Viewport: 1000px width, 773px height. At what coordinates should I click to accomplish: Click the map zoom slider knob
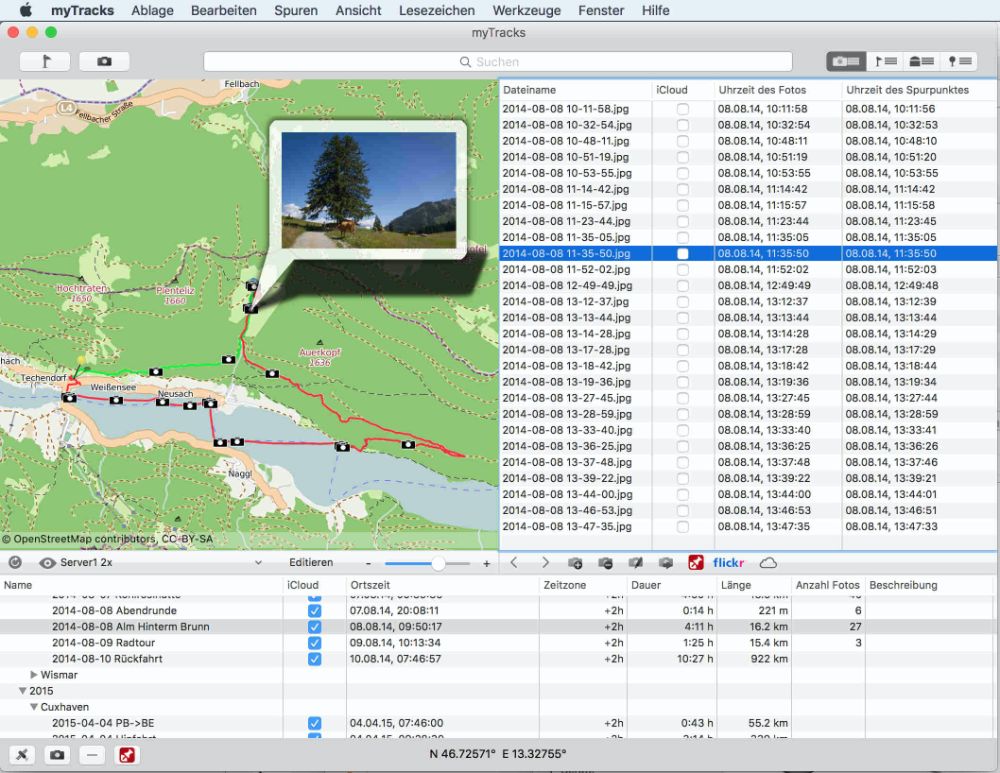click(438, 564)
